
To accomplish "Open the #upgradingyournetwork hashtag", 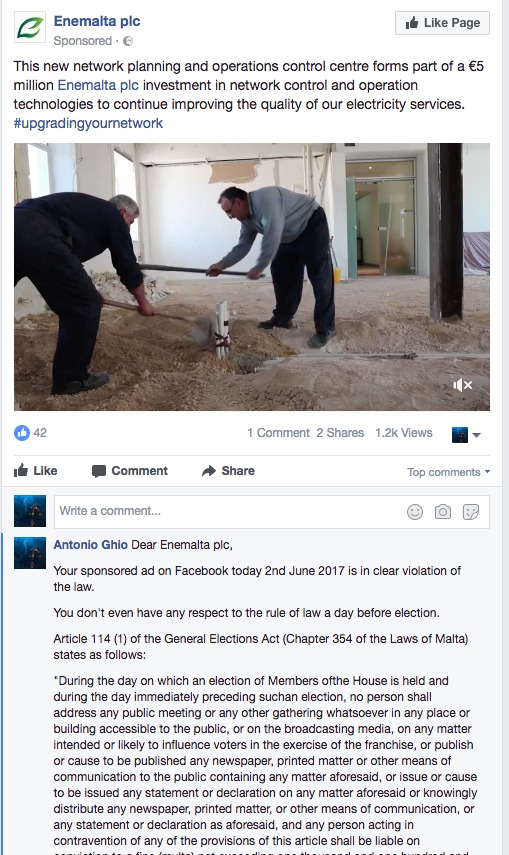I will click(88, 123).
